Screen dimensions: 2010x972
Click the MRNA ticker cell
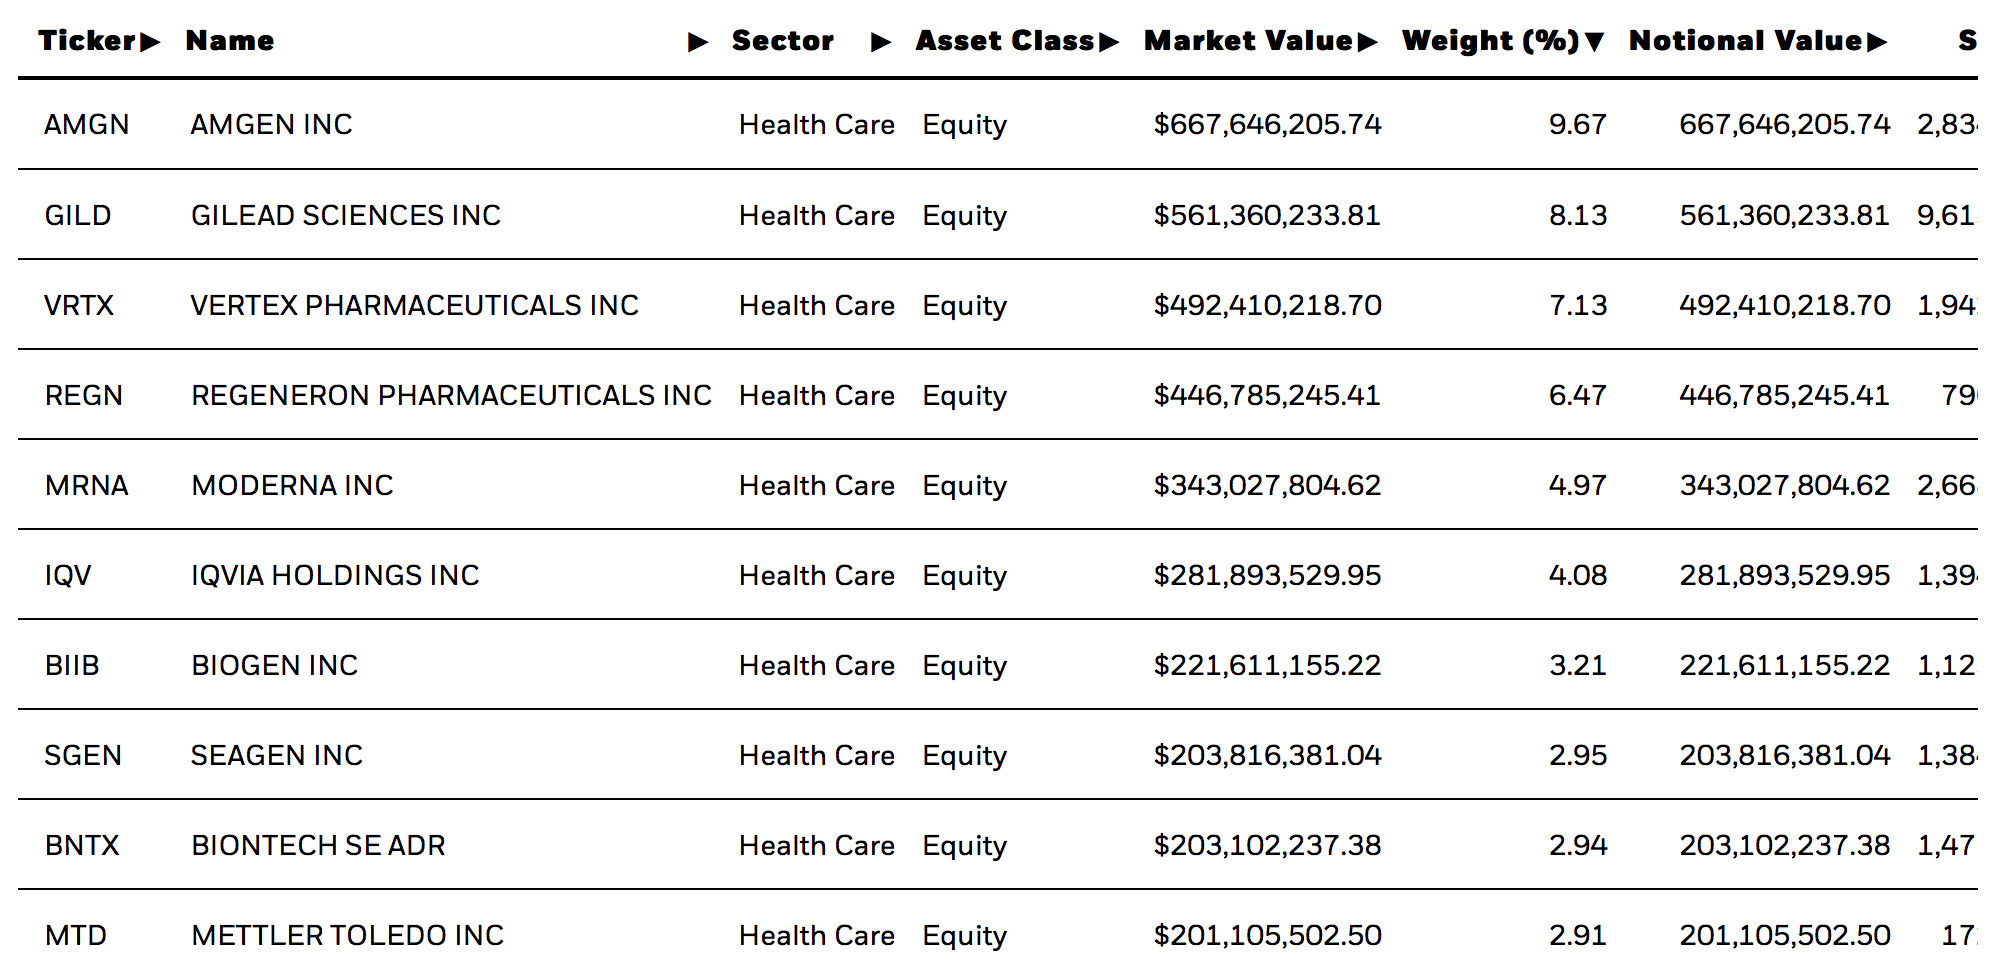tap(87, 486)
